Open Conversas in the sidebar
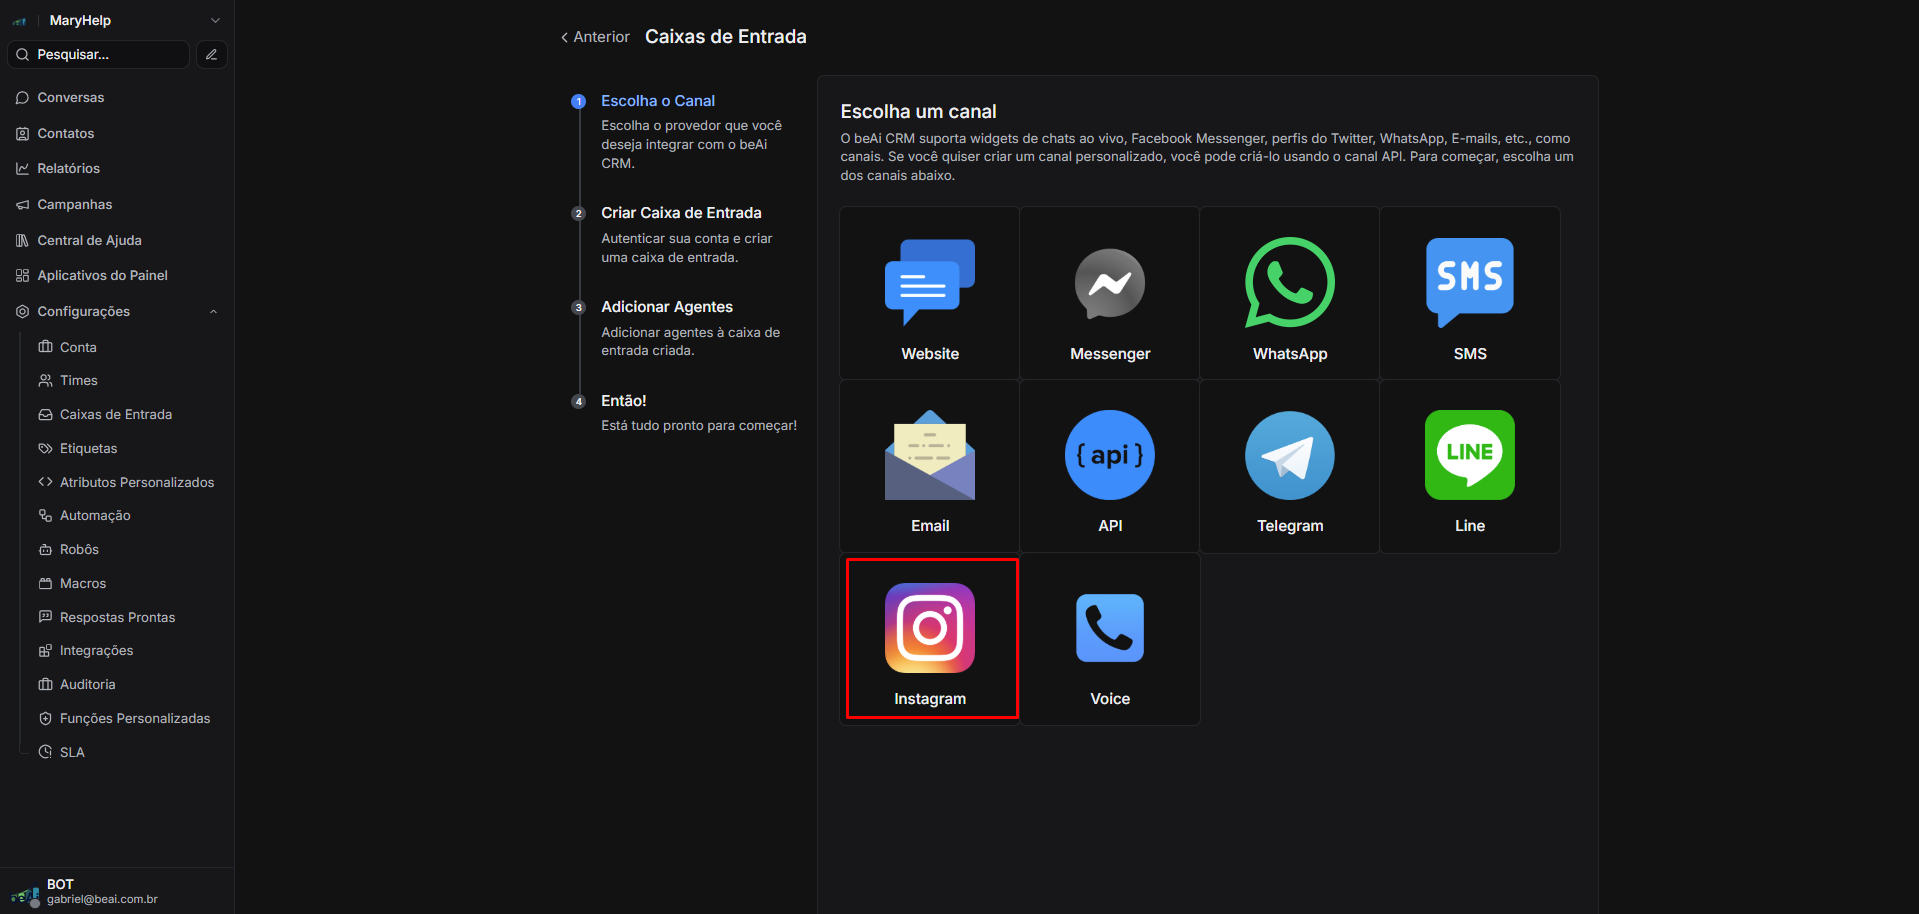The image size is (1919, 914). [x=70, y=98]
